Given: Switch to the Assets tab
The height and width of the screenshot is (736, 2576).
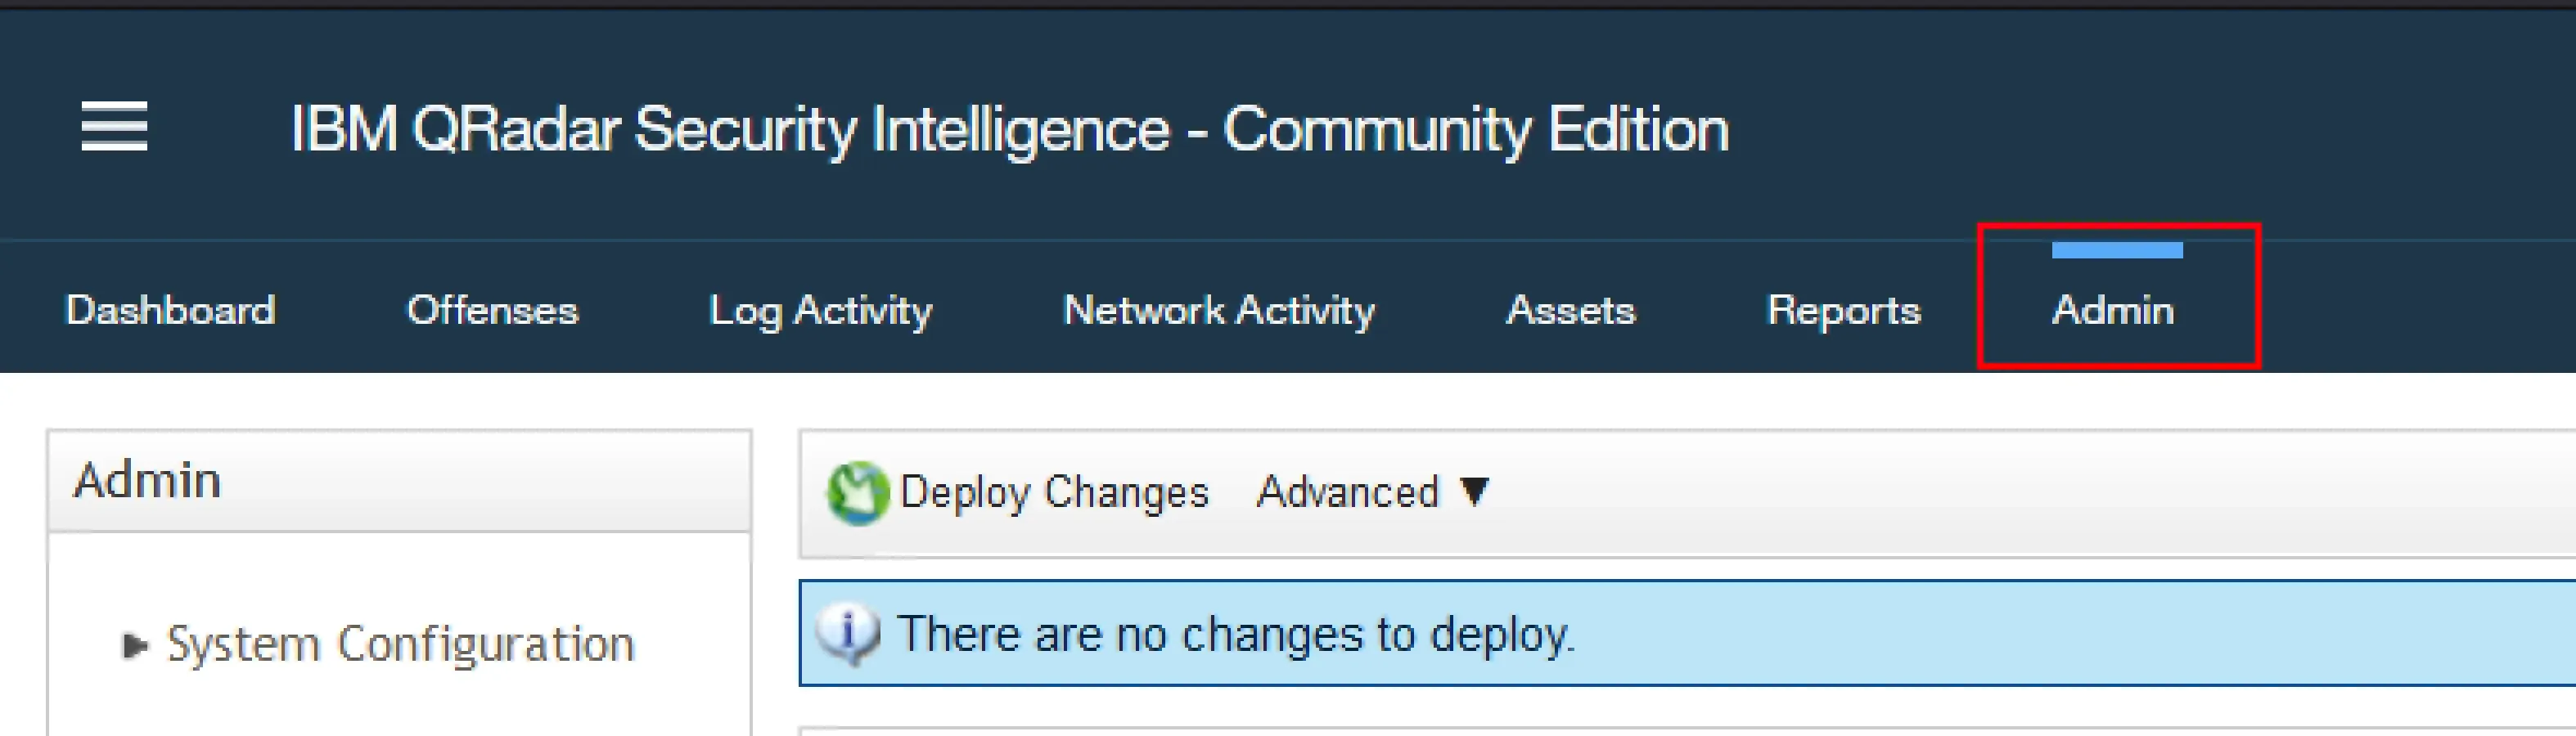Looking at the screenshot, I should pyautogui.click(x=1570, y=310).
